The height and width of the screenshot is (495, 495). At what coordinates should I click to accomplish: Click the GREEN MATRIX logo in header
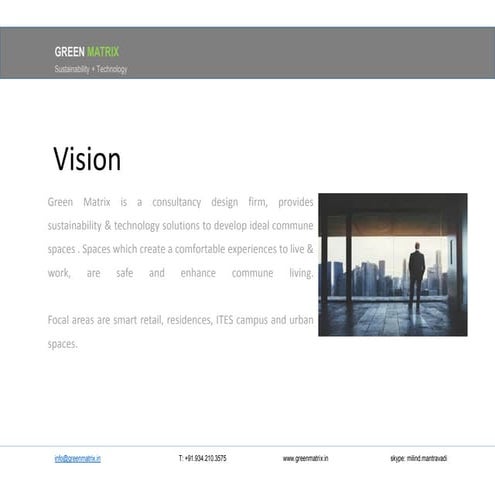(x=87, y=52)
